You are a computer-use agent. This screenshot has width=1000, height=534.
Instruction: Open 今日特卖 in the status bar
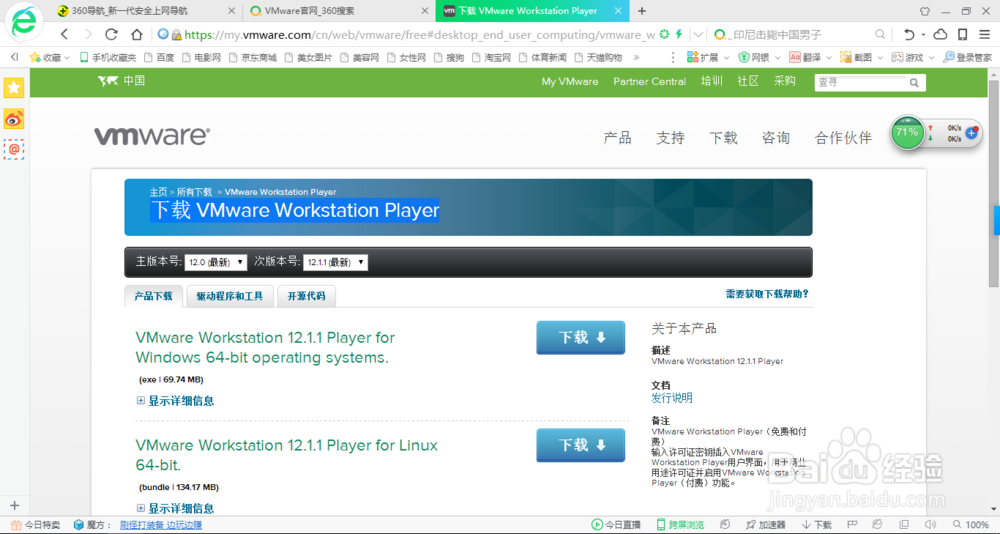pyautogui.click(x=36, y=525)
